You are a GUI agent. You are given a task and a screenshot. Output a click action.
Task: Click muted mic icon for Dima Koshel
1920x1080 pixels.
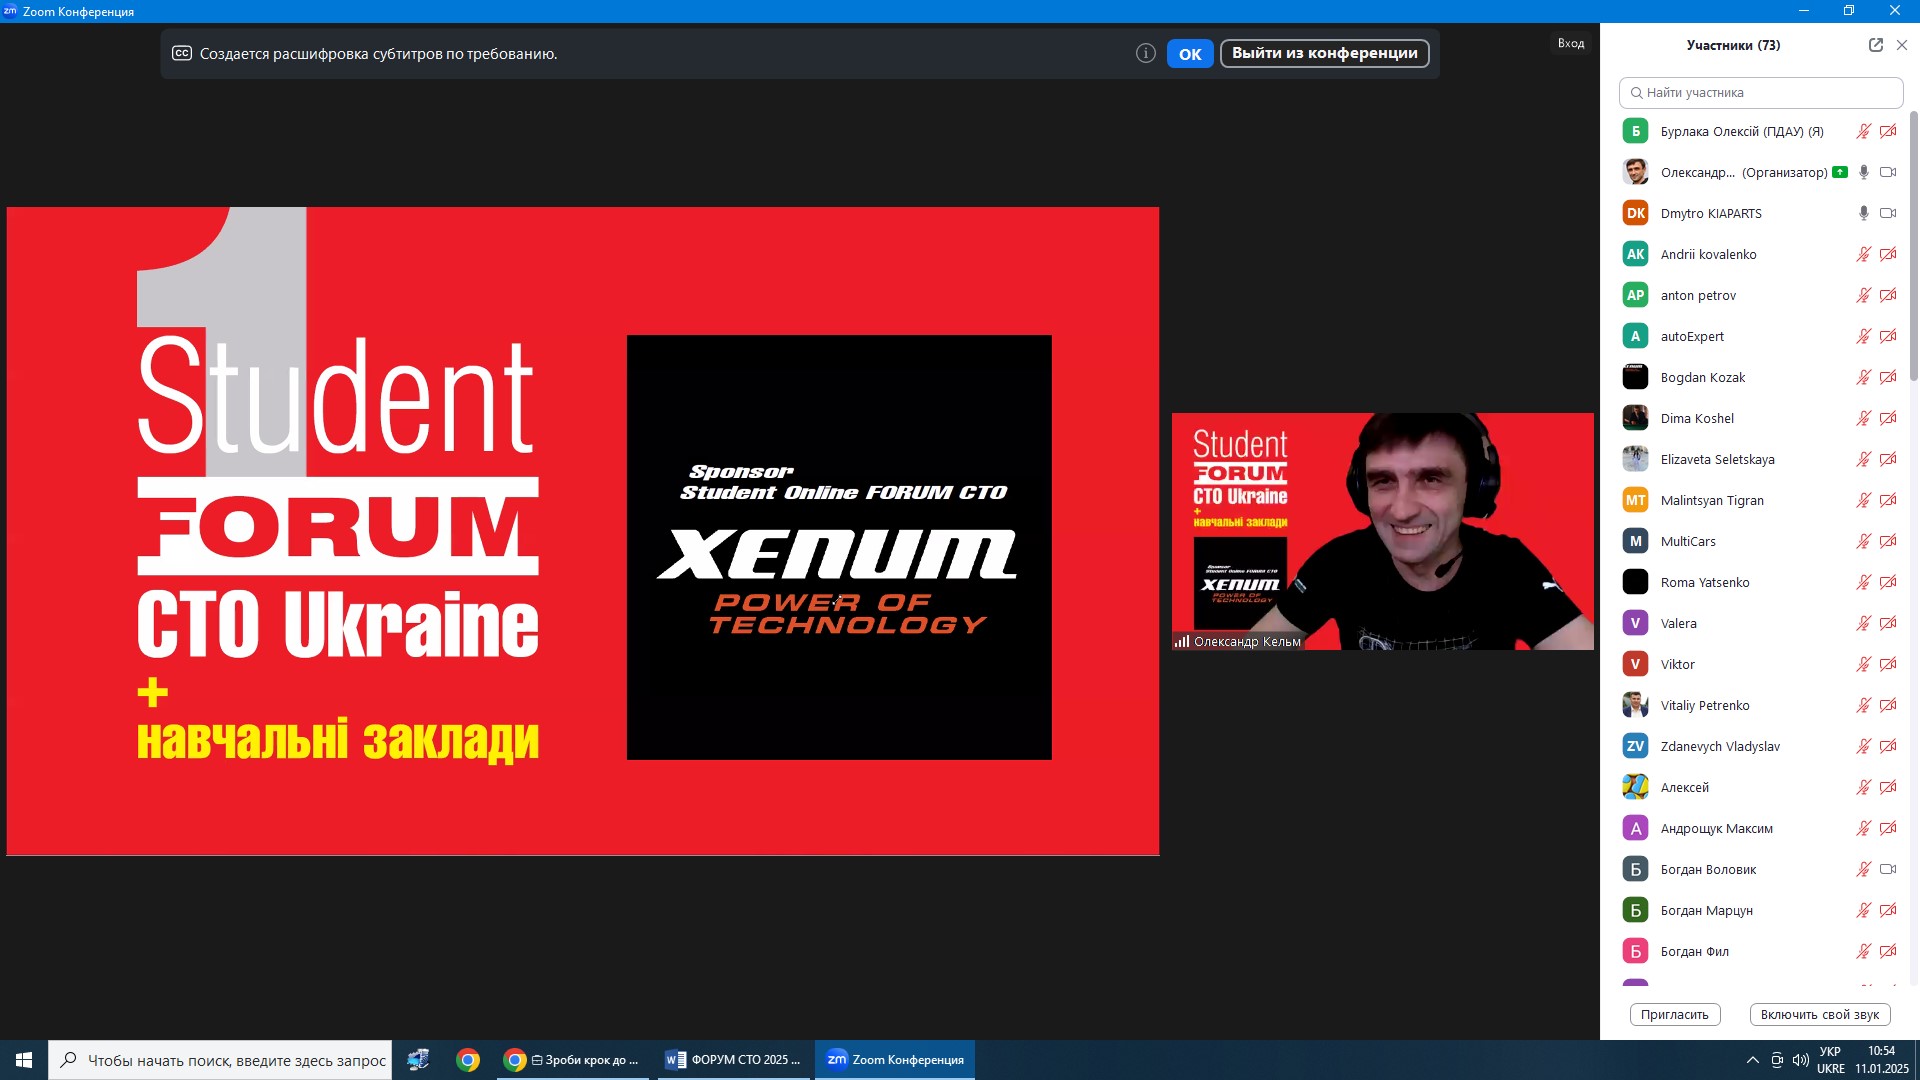pyautogui.click(x=1864, y=418)
